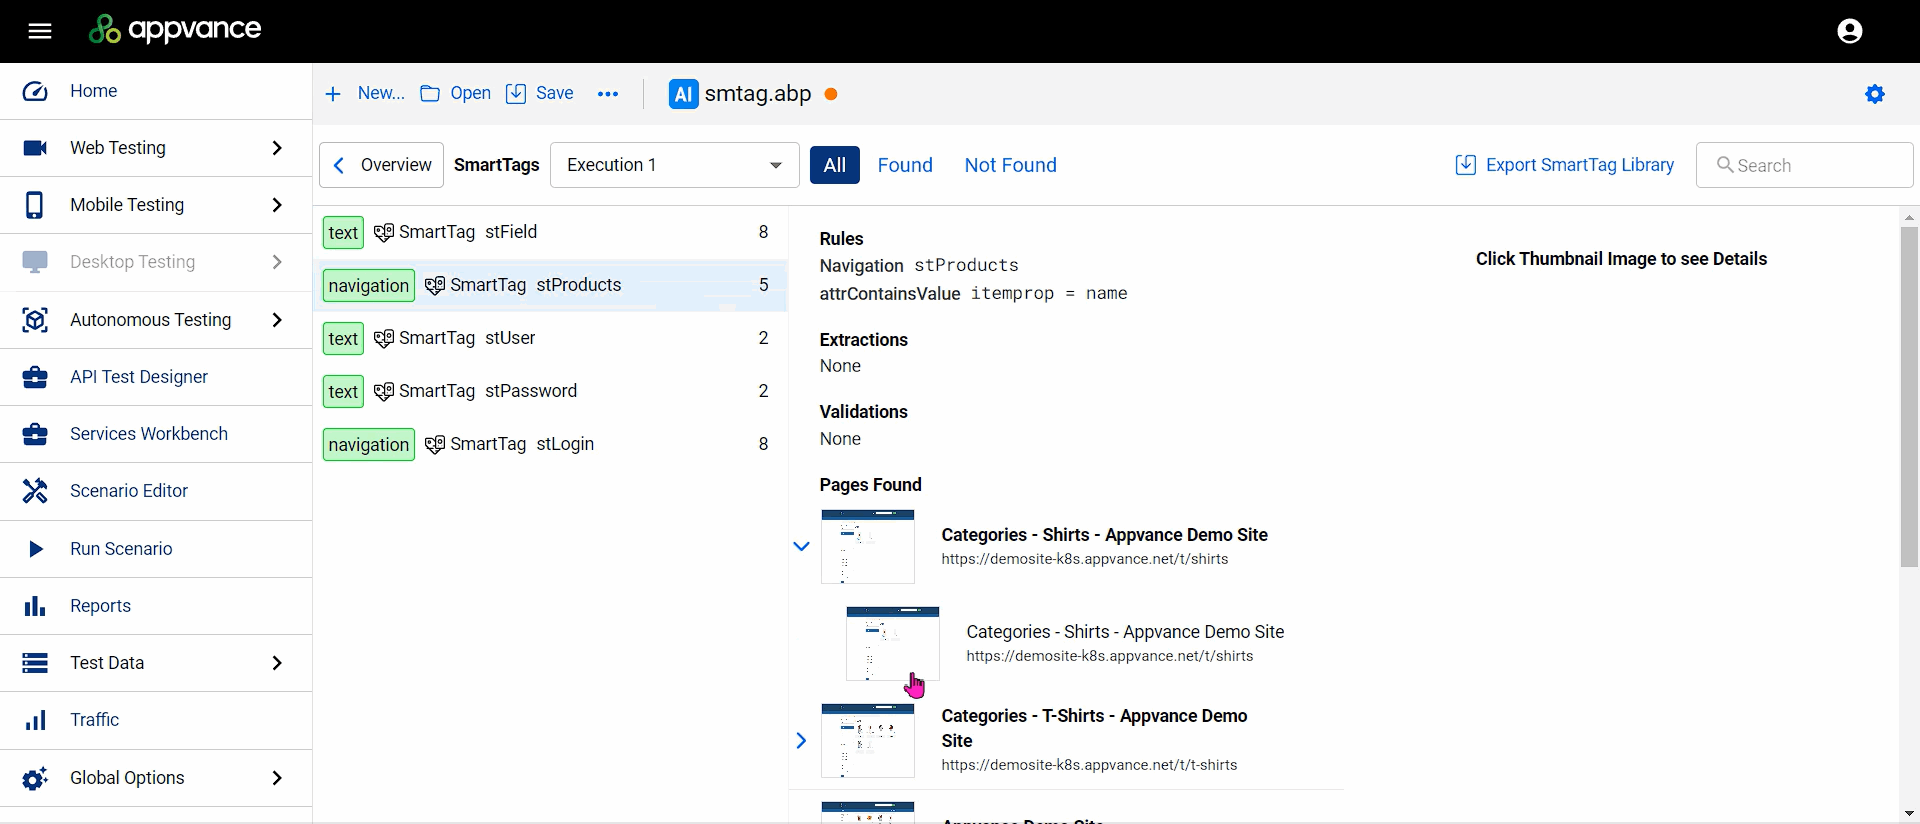This screenshot has height=824, width=1920.
Task: Expand the Test Data submenu chevron
Action: [277, 663]
